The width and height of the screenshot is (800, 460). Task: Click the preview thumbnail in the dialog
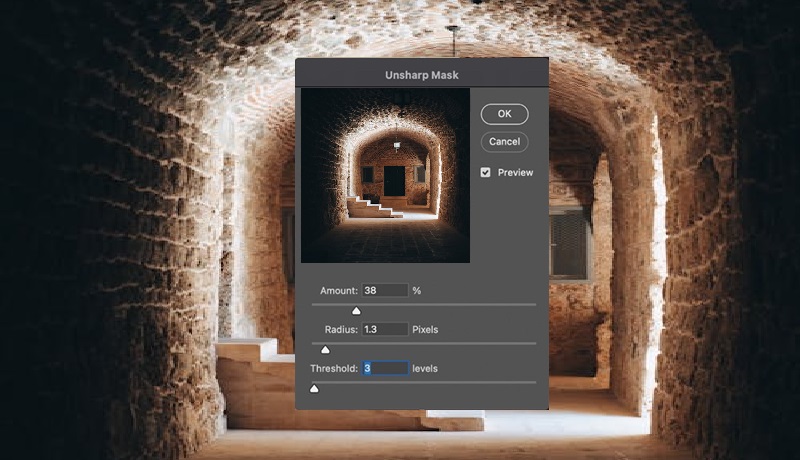(385, 175)
